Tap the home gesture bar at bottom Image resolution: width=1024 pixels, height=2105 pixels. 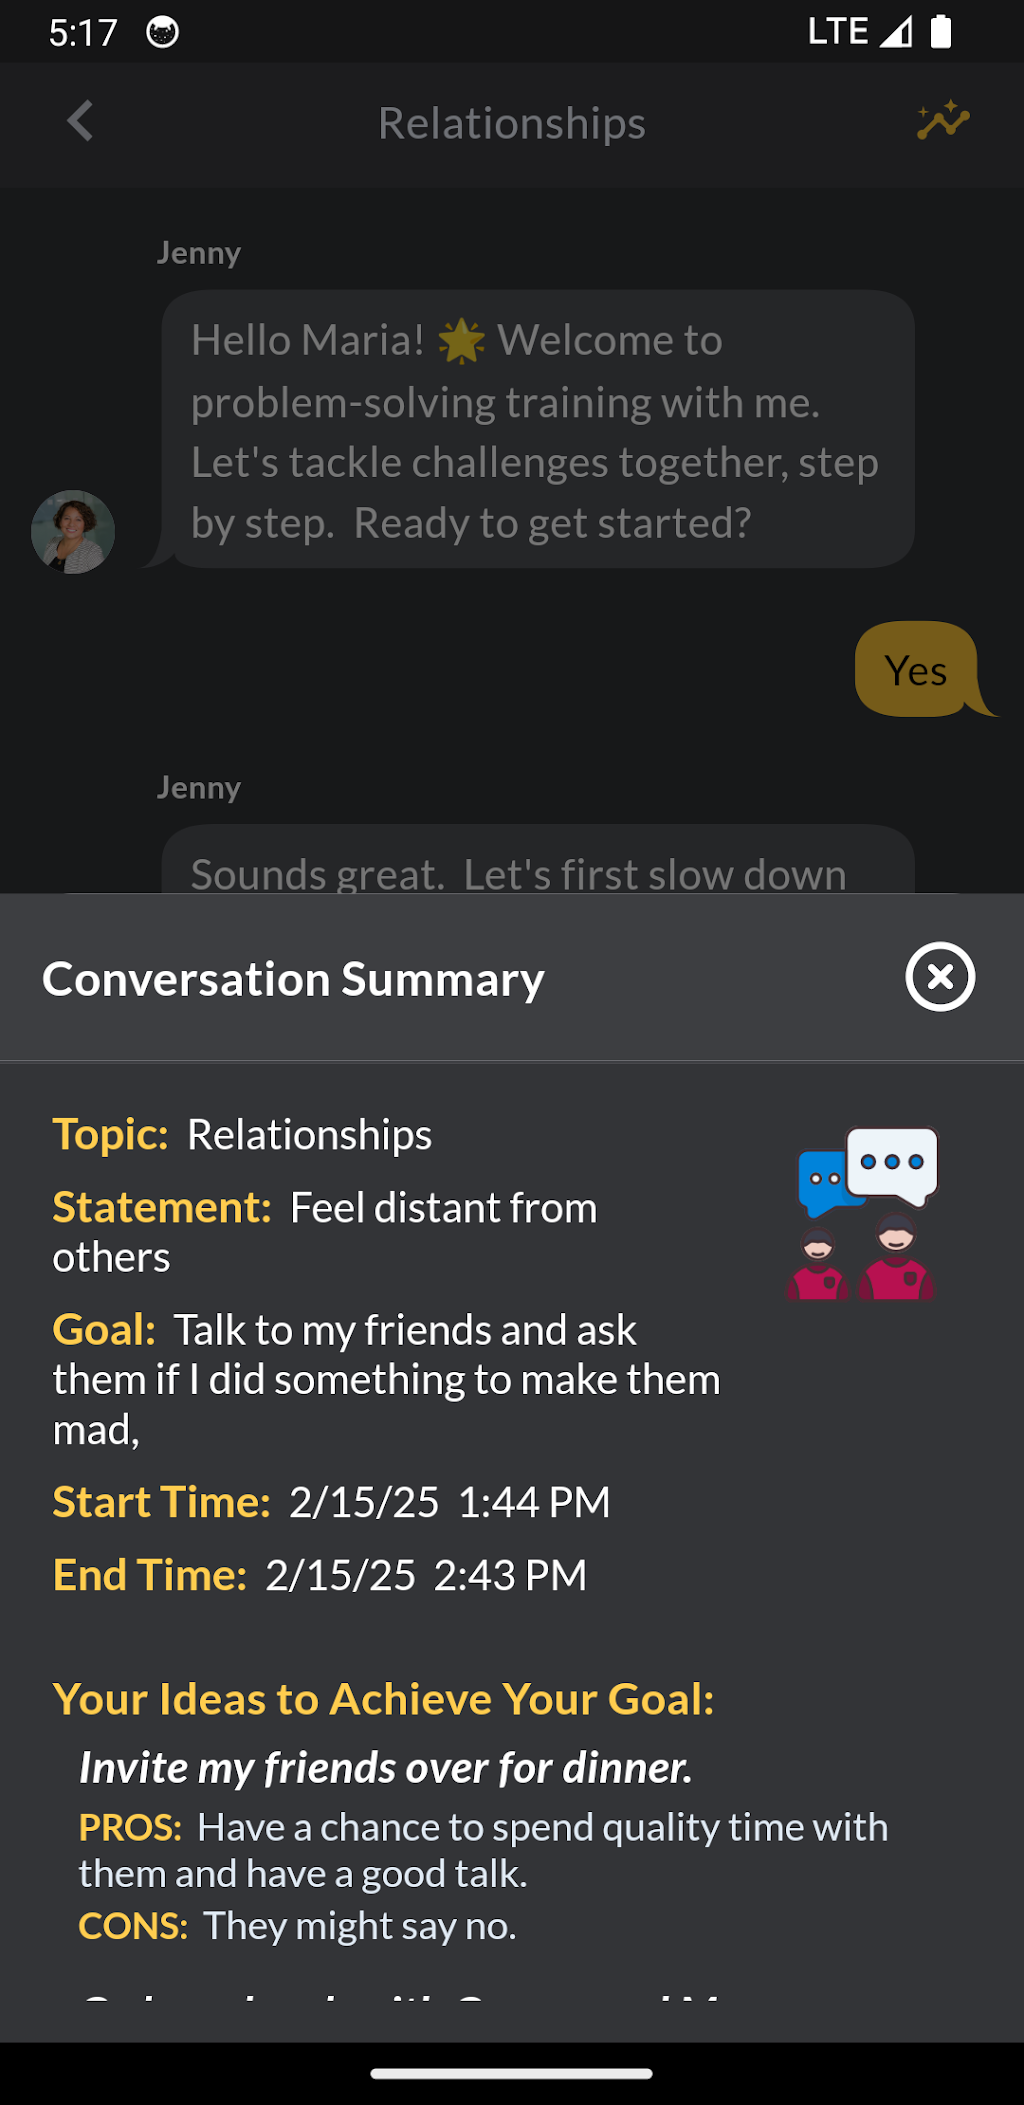click(x=511, y=2073)
